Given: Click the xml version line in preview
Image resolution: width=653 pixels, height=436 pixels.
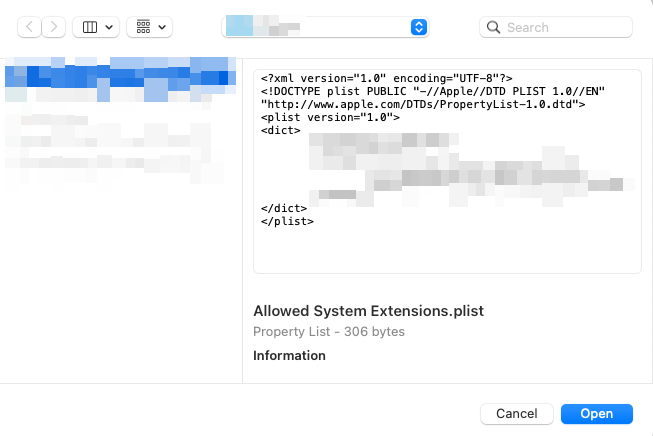Looking at the screenshot, I should pyautogui.click(x=387, y=78).
